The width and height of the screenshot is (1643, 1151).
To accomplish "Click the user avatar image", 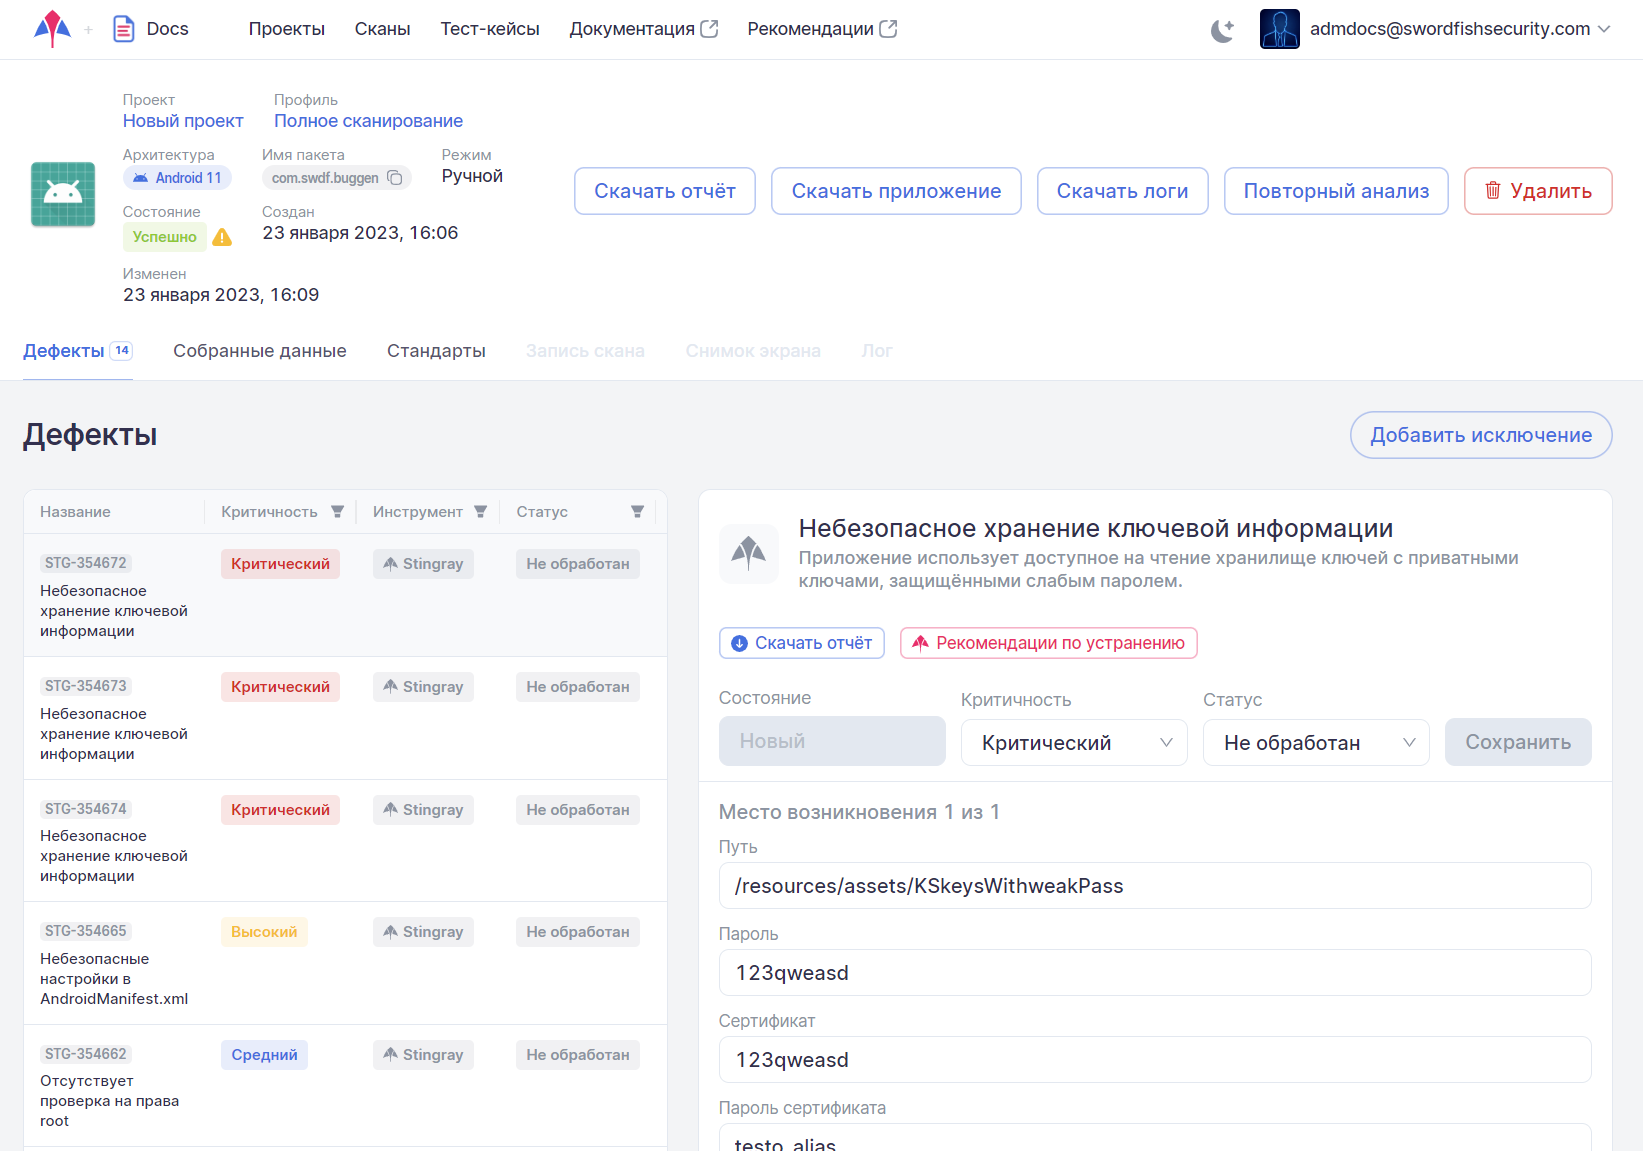I will click(x=1279, y=29).
